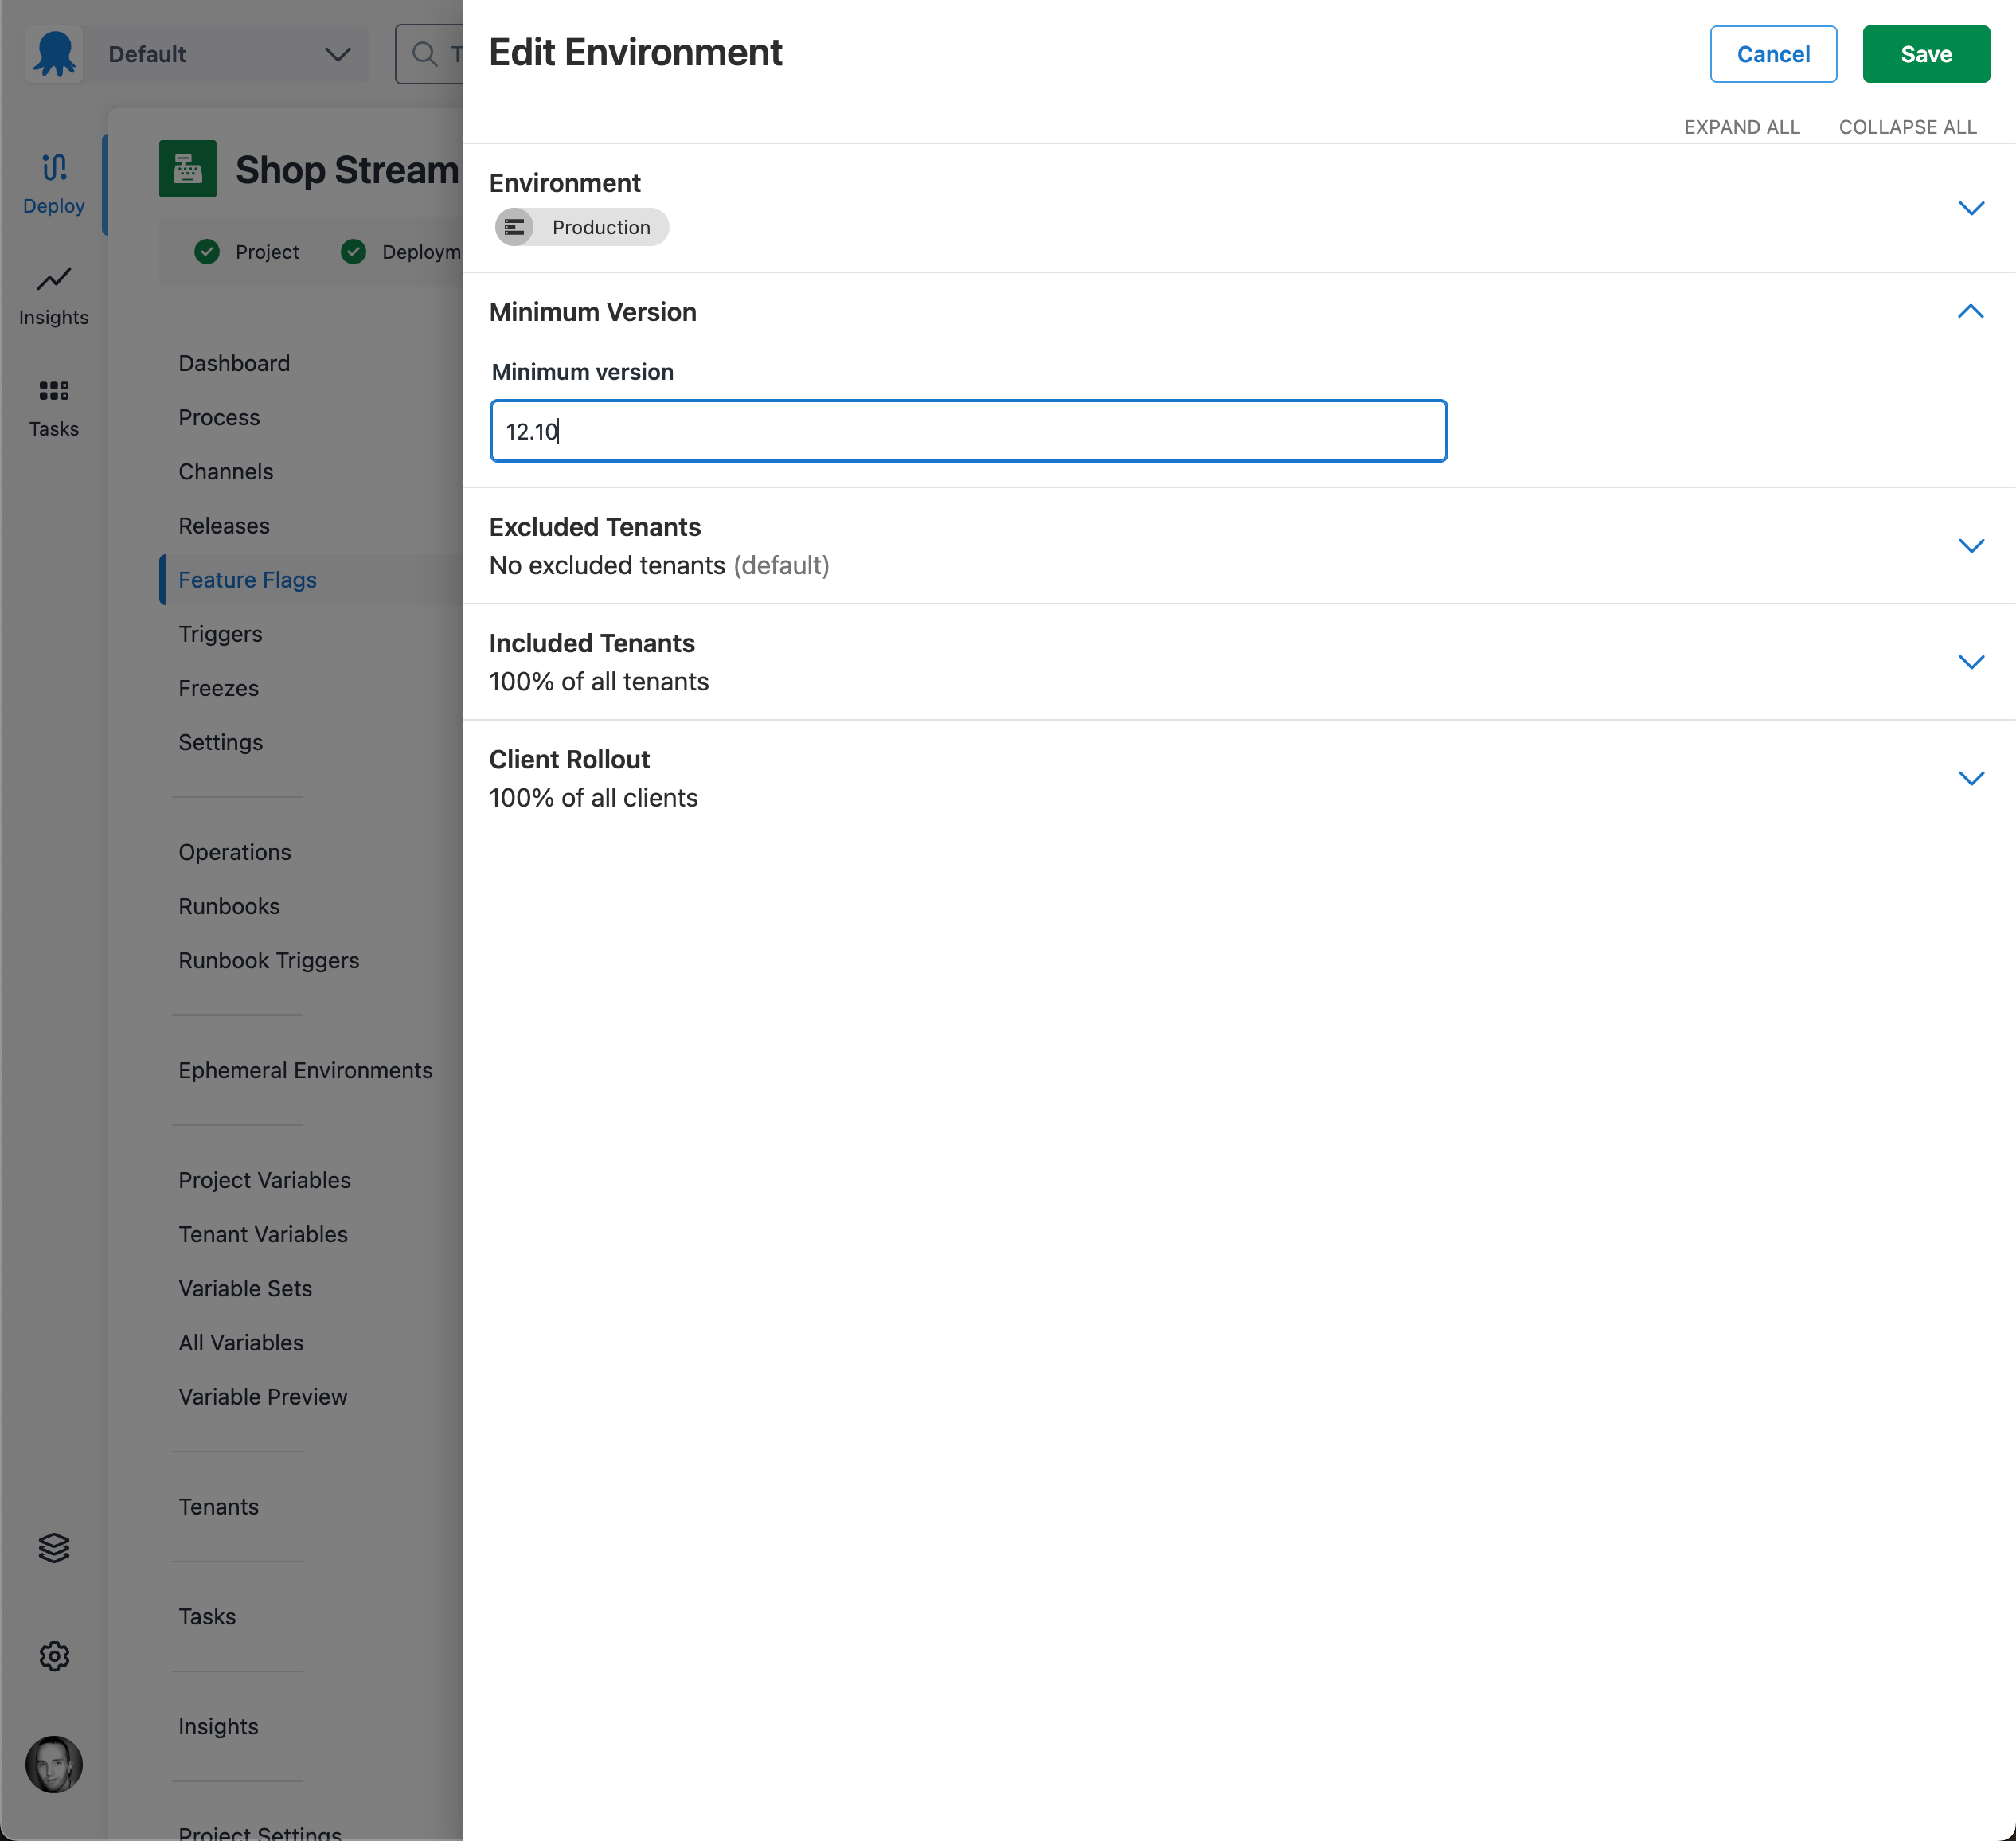Click the Project status label
The image size is (2016, 1841).
(x=267, y=252)
